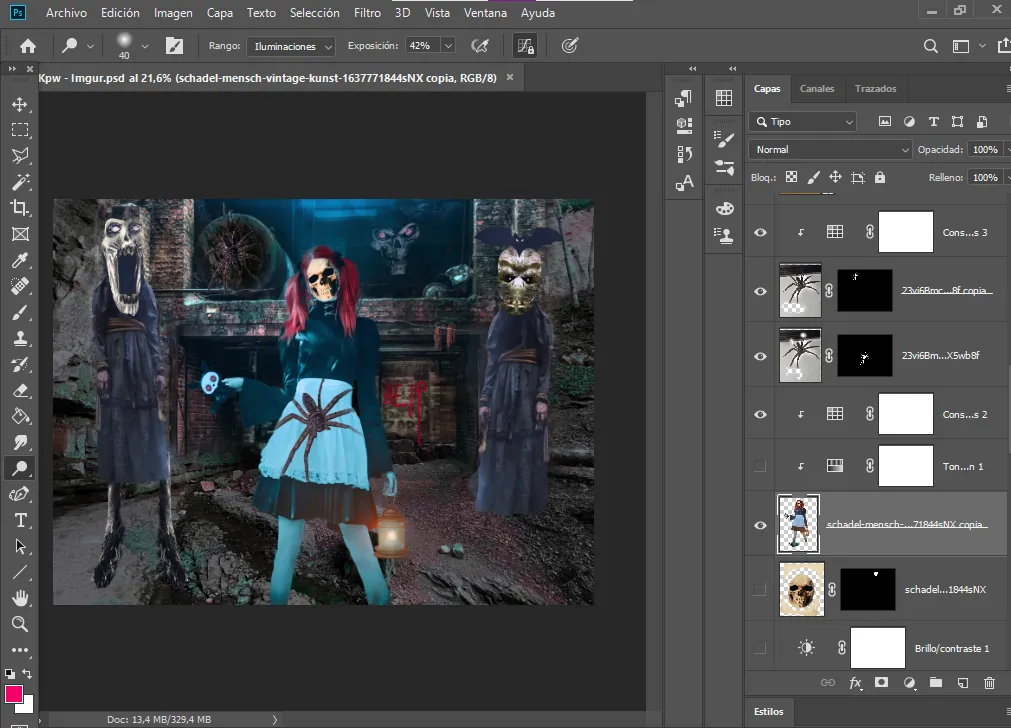Select the Line tool
This screenshot has width=1011, height=728.
coord(20,573)
